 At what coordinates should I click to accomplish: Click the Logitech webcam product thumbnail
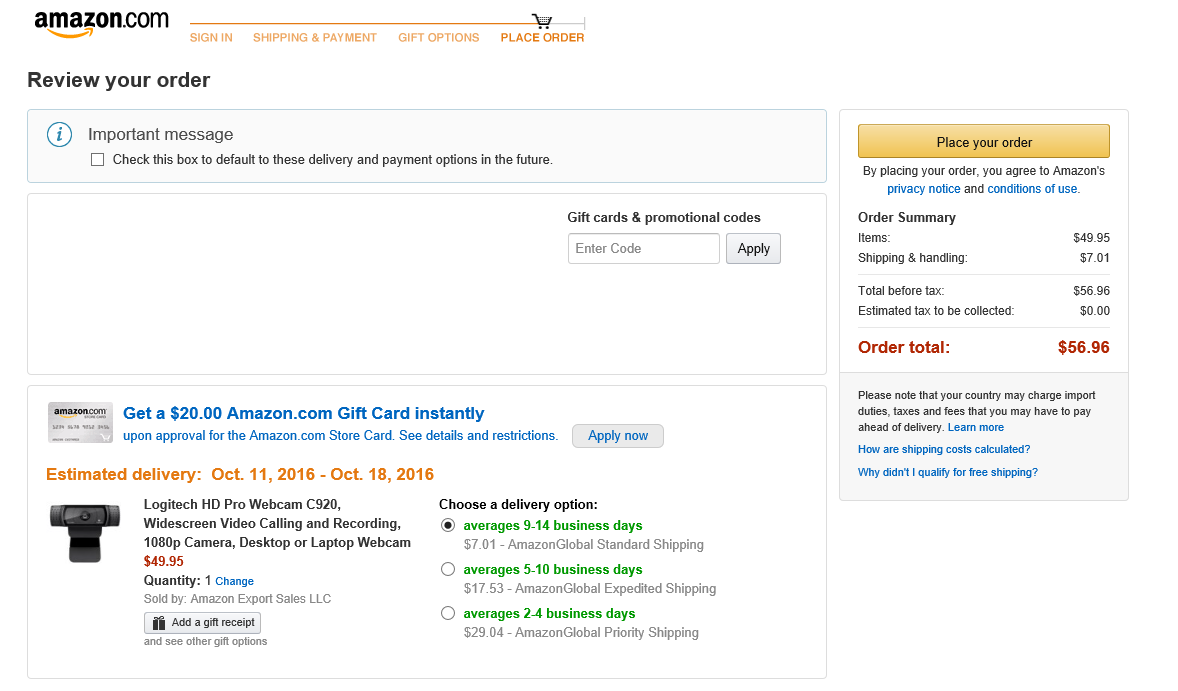pos(86,531)
